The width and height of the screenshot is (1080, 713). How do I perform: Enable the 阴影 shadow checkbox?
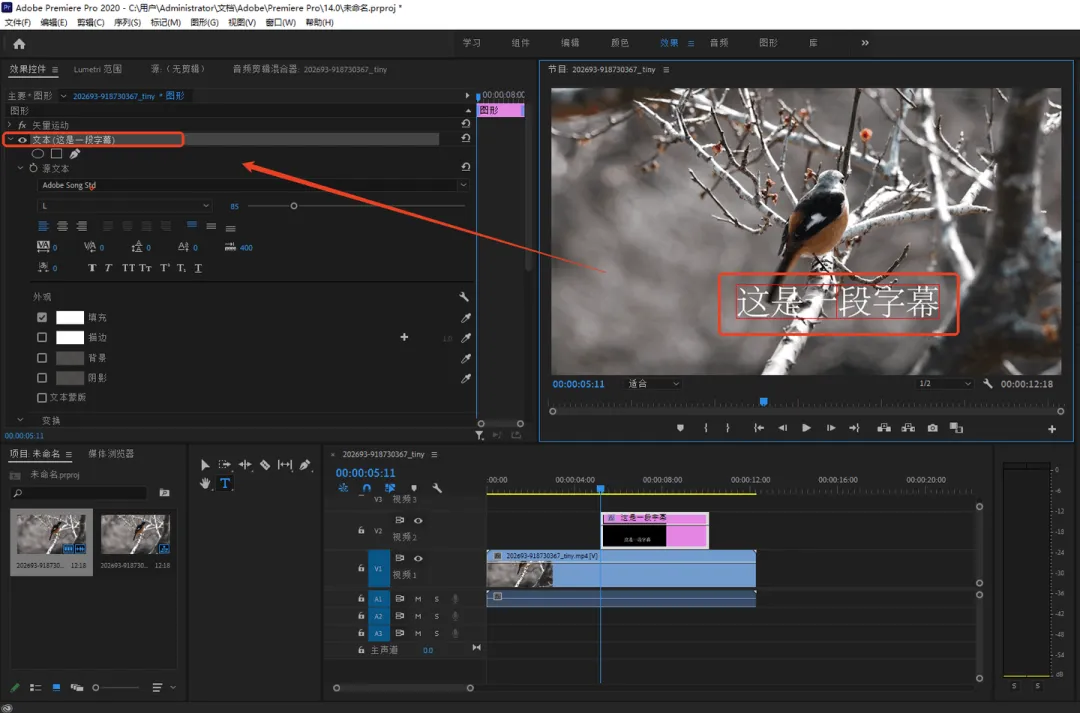42,378
